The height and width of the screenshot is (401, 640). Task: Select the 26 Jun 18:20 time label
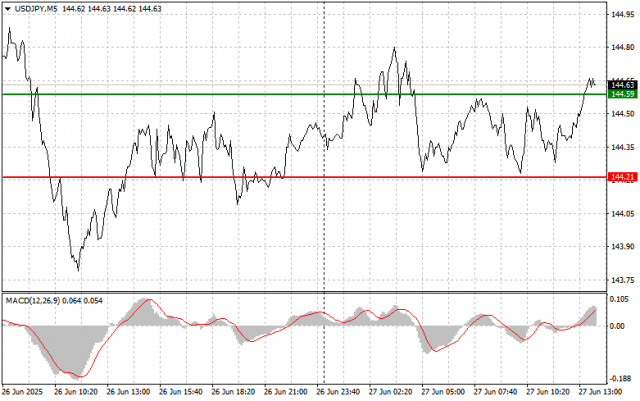pos(233,392)
